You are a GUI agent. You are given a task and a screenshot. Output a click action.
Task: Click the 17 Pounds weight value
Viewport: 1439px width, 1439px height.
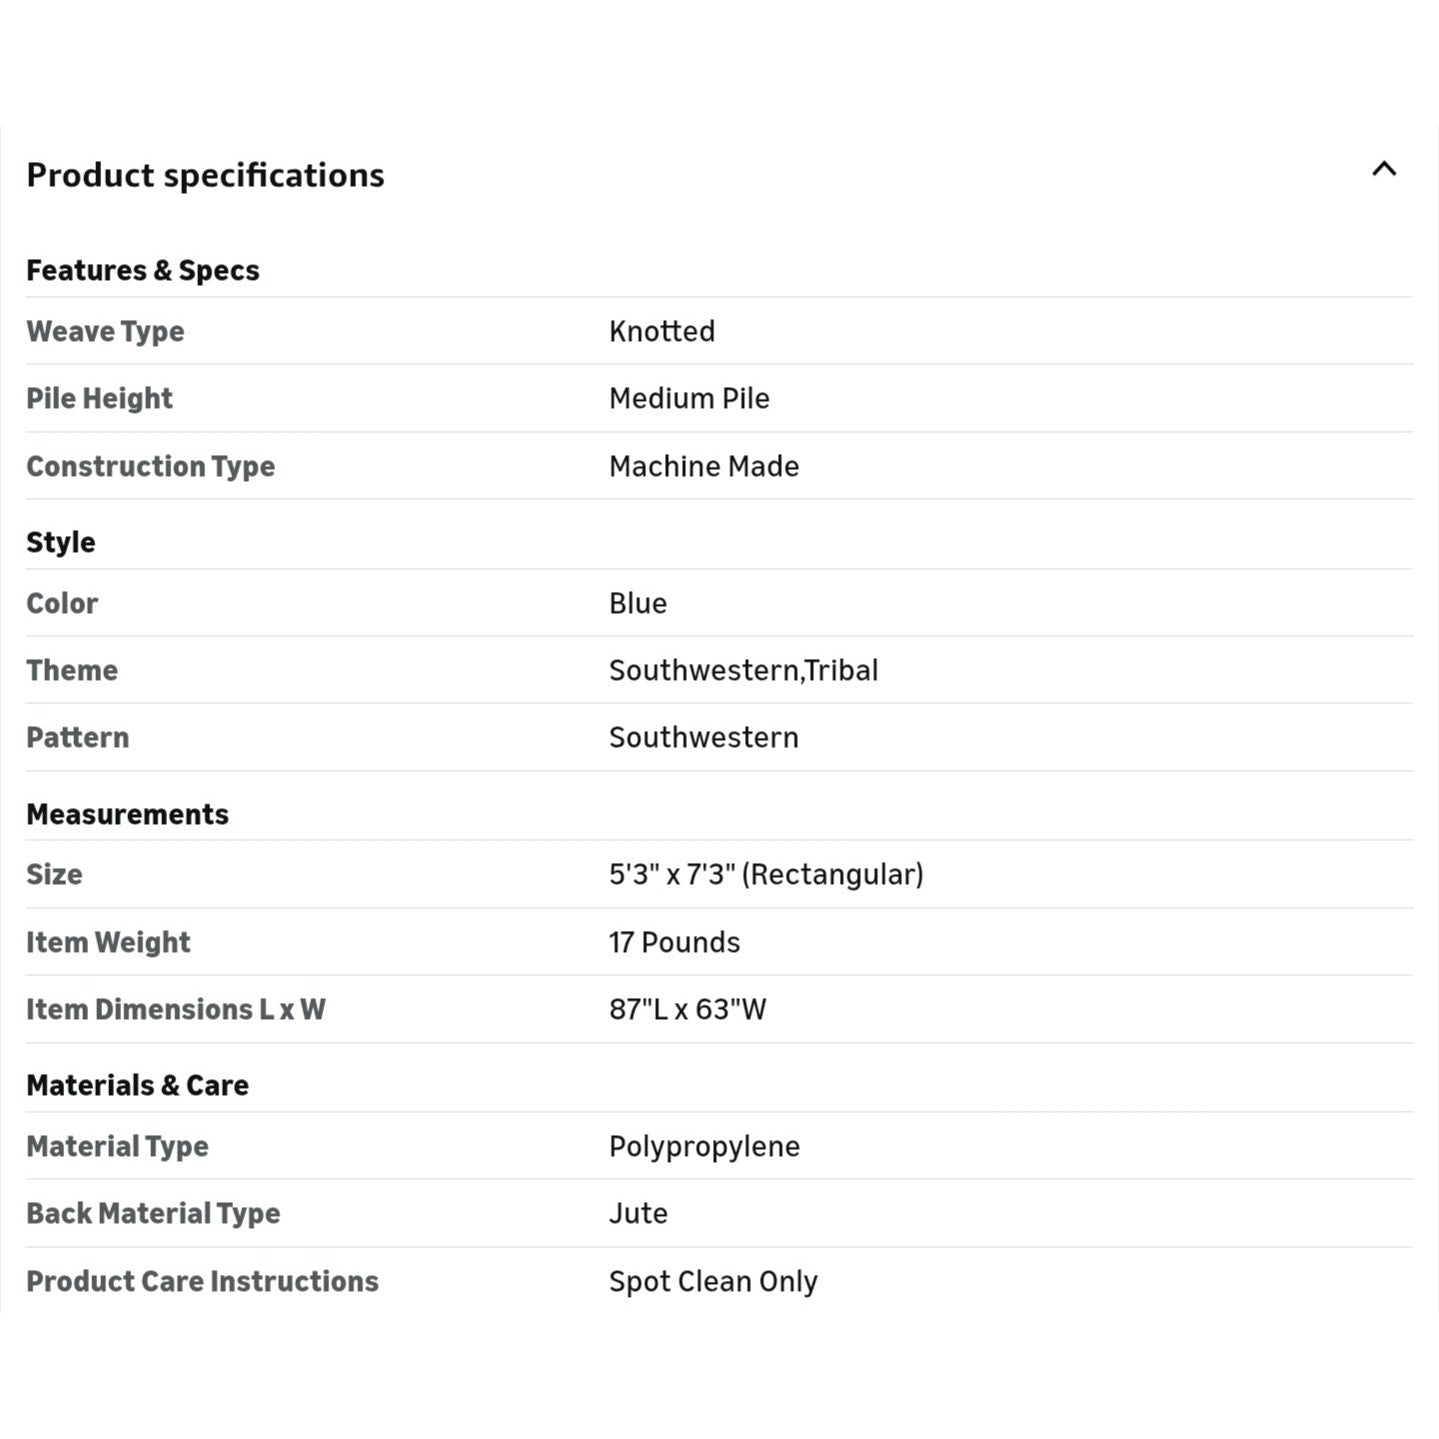pos(675,942)
